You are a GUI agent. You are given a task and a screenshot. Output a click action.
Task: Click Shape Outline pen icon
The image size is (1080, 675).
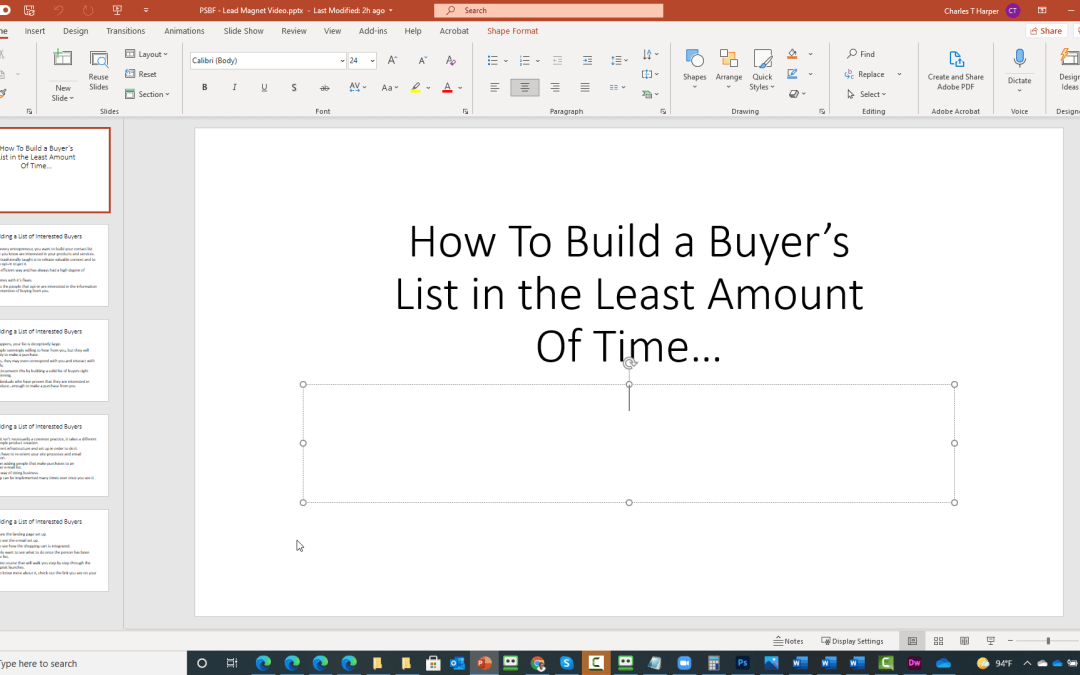point(793,74)
